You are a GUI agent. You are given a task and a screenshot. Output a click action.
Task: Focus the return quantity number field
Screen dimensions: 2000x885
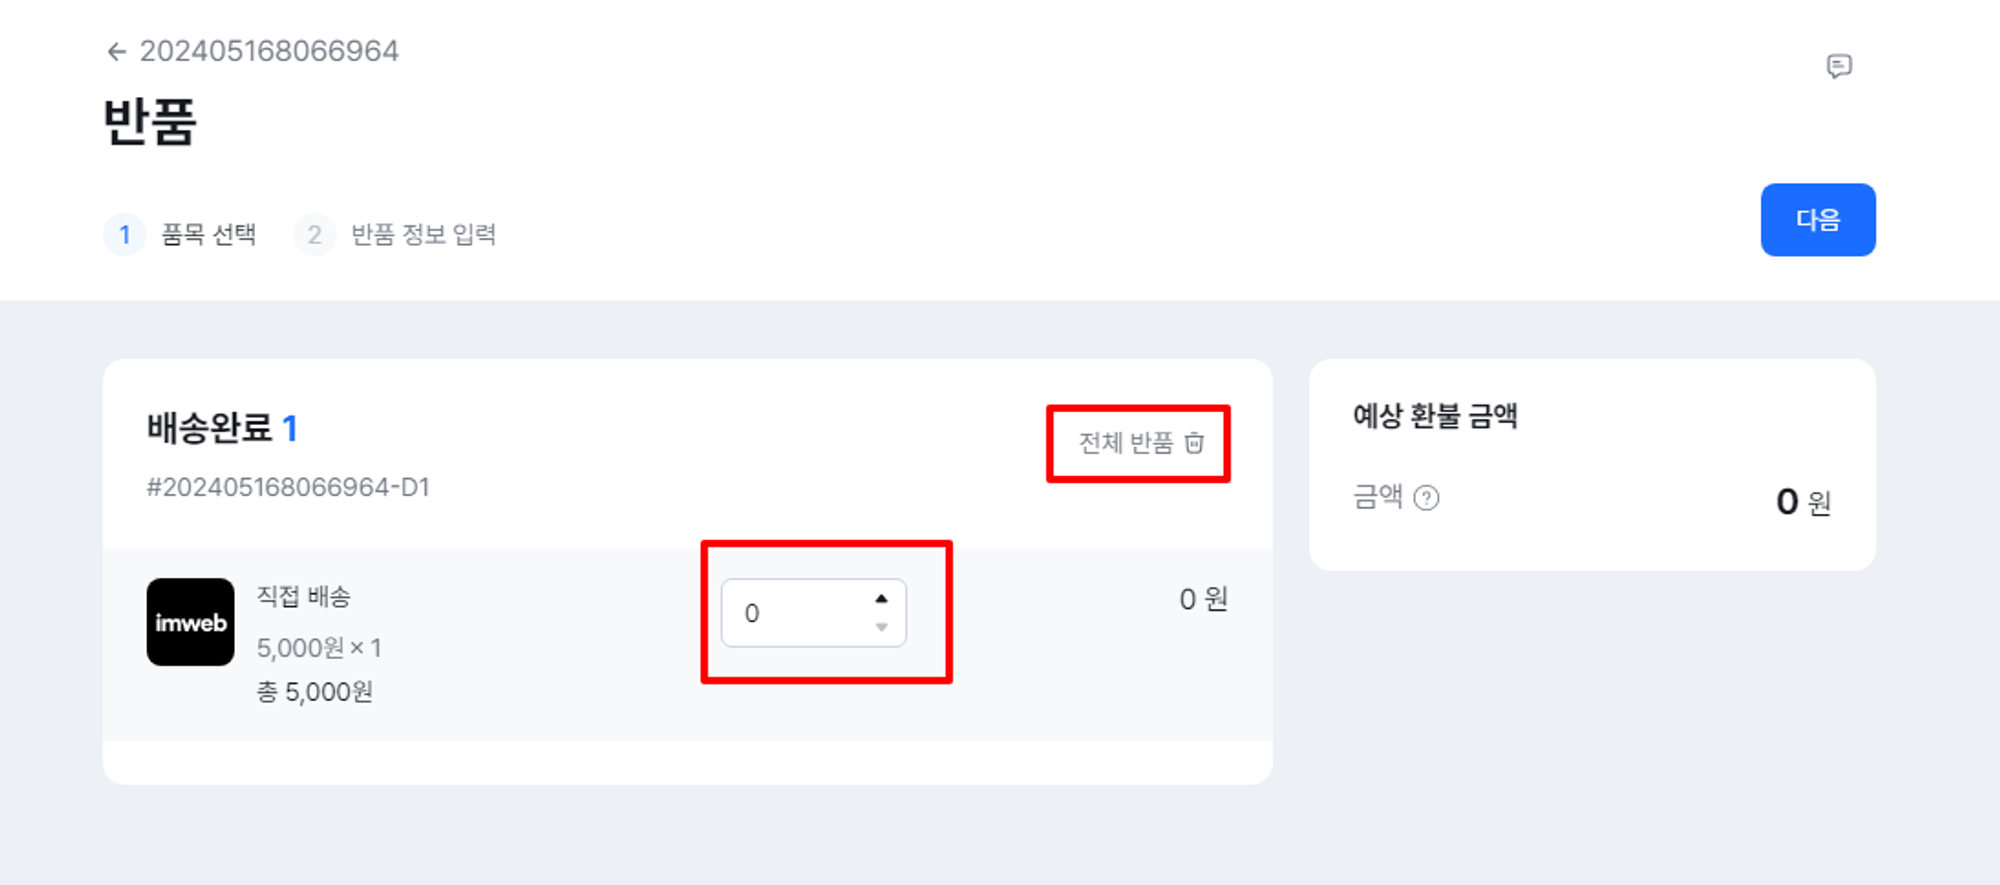point(795,613)
